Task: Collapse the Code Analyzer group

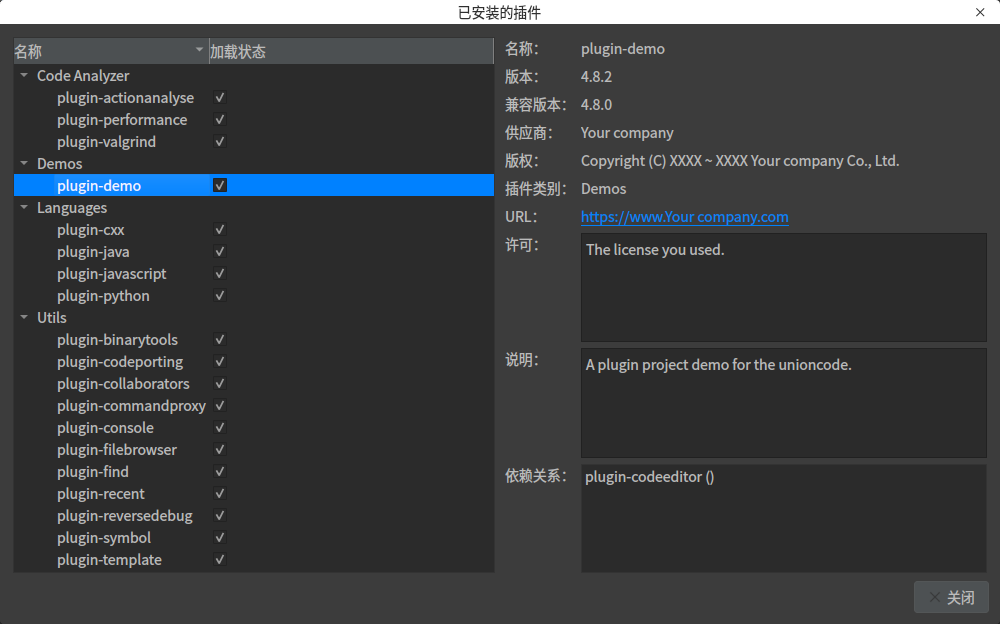Action: [24, 76]
